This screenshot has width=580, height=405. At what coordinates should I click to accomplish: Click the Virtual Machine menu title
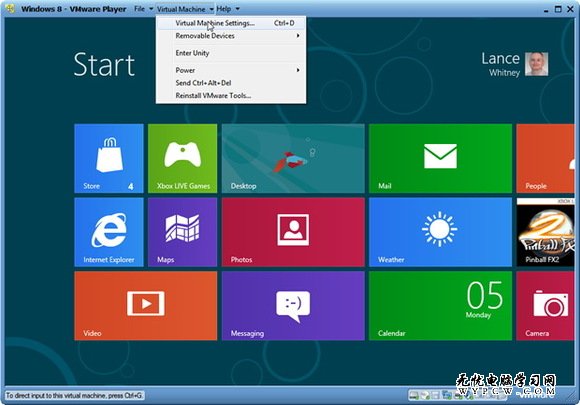pyautogui.click(x=181, y=9)
